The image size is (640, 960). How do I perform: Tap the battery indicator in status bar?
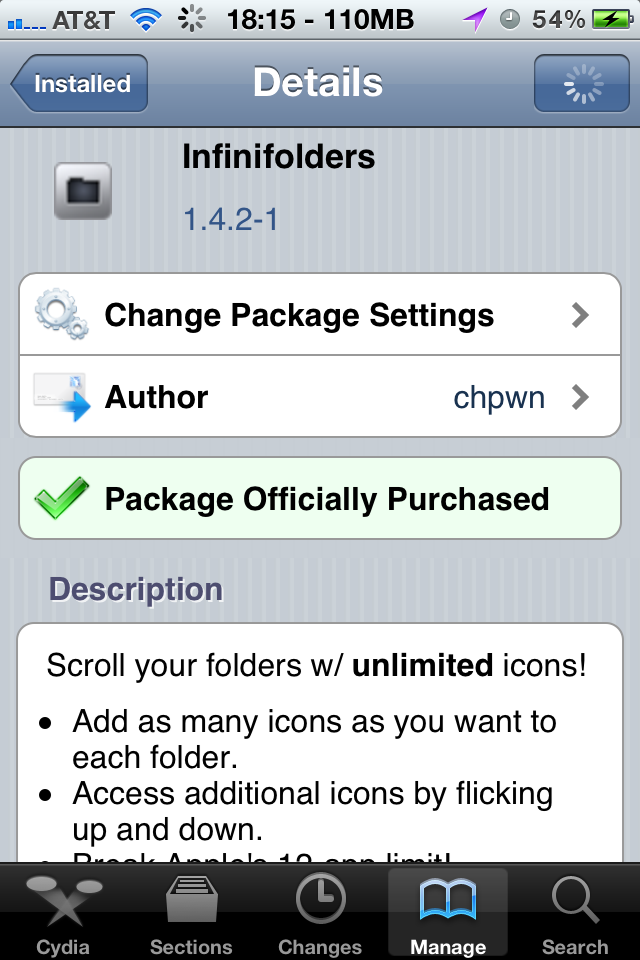[612, 20]
